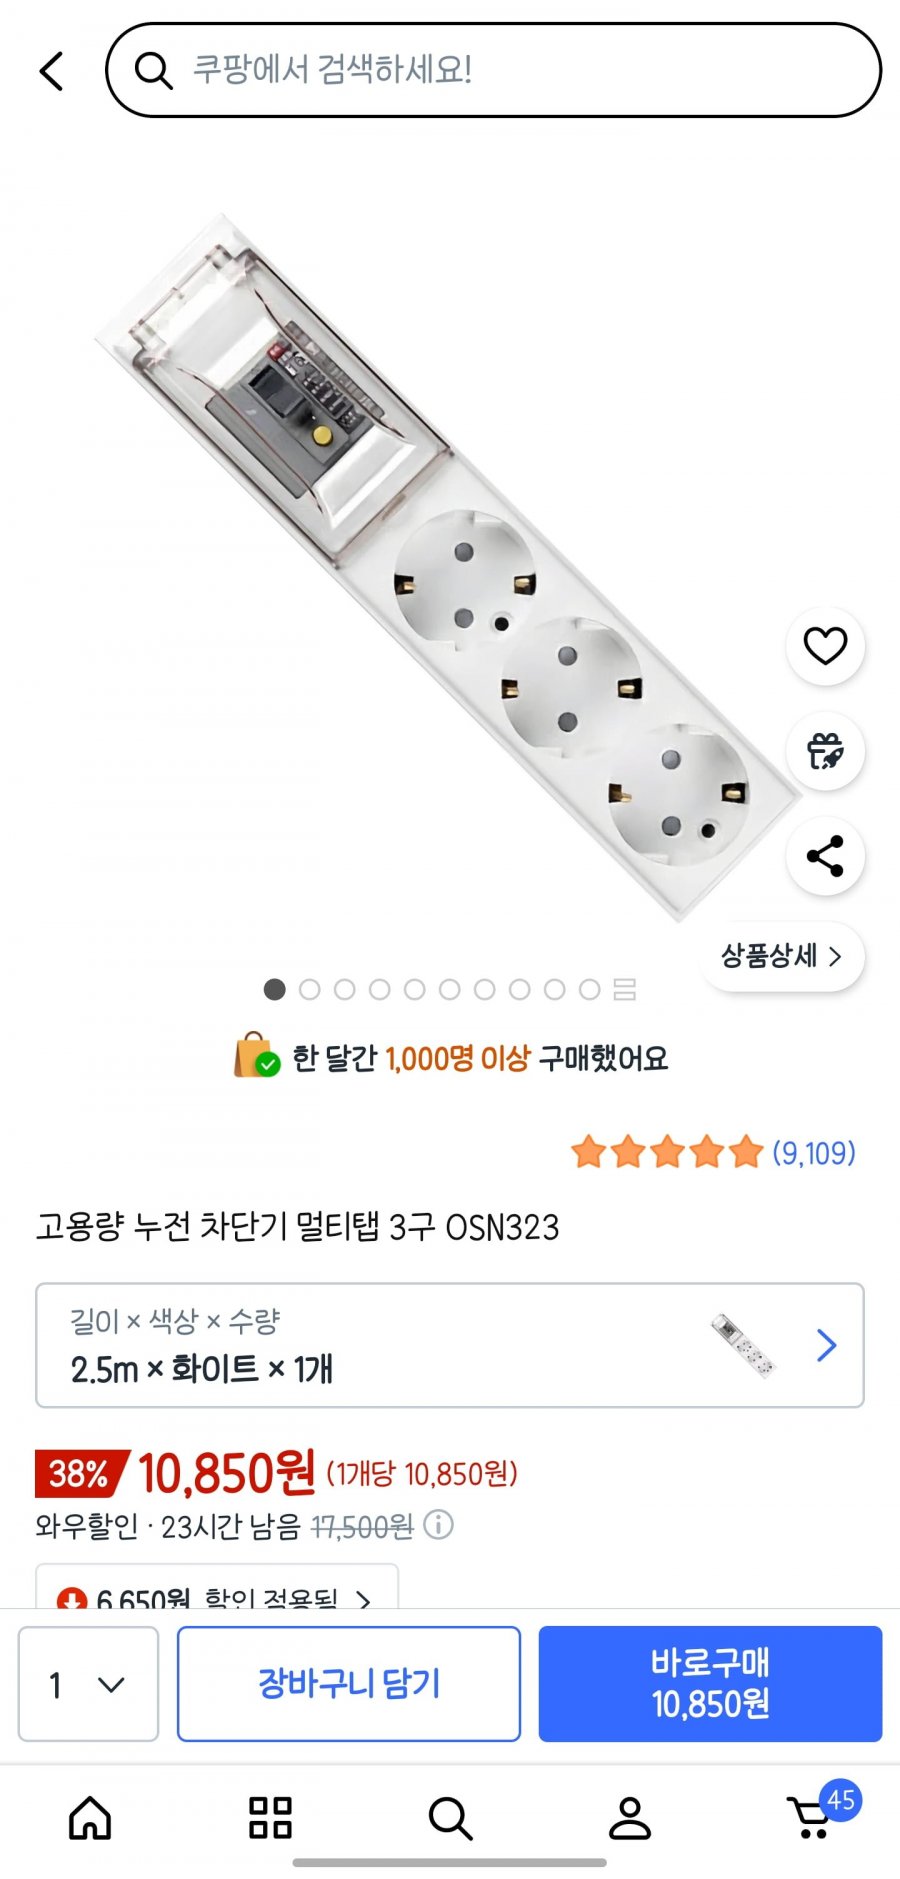Tap the main power strip product image
The width and height of the screenshot is (900, 1879).
point(450,565)
